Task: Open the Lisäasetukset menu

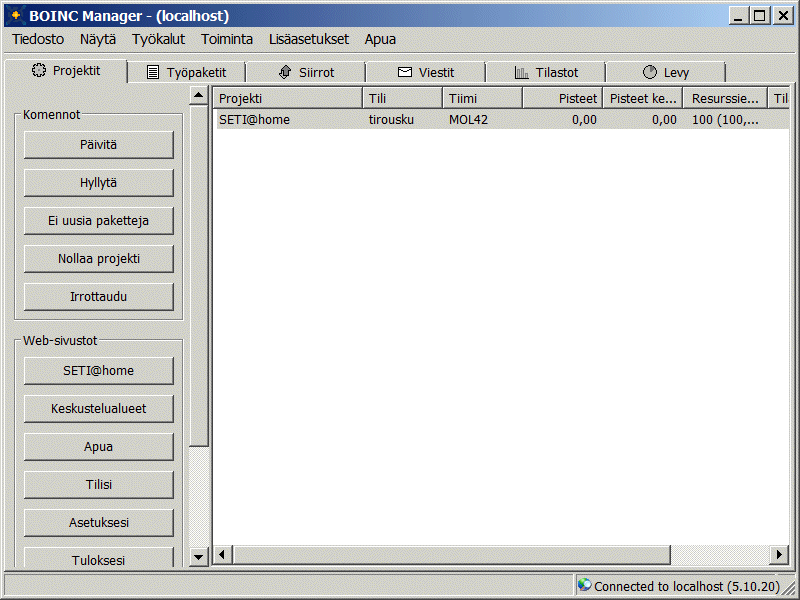Action: [x=309, y=39]
